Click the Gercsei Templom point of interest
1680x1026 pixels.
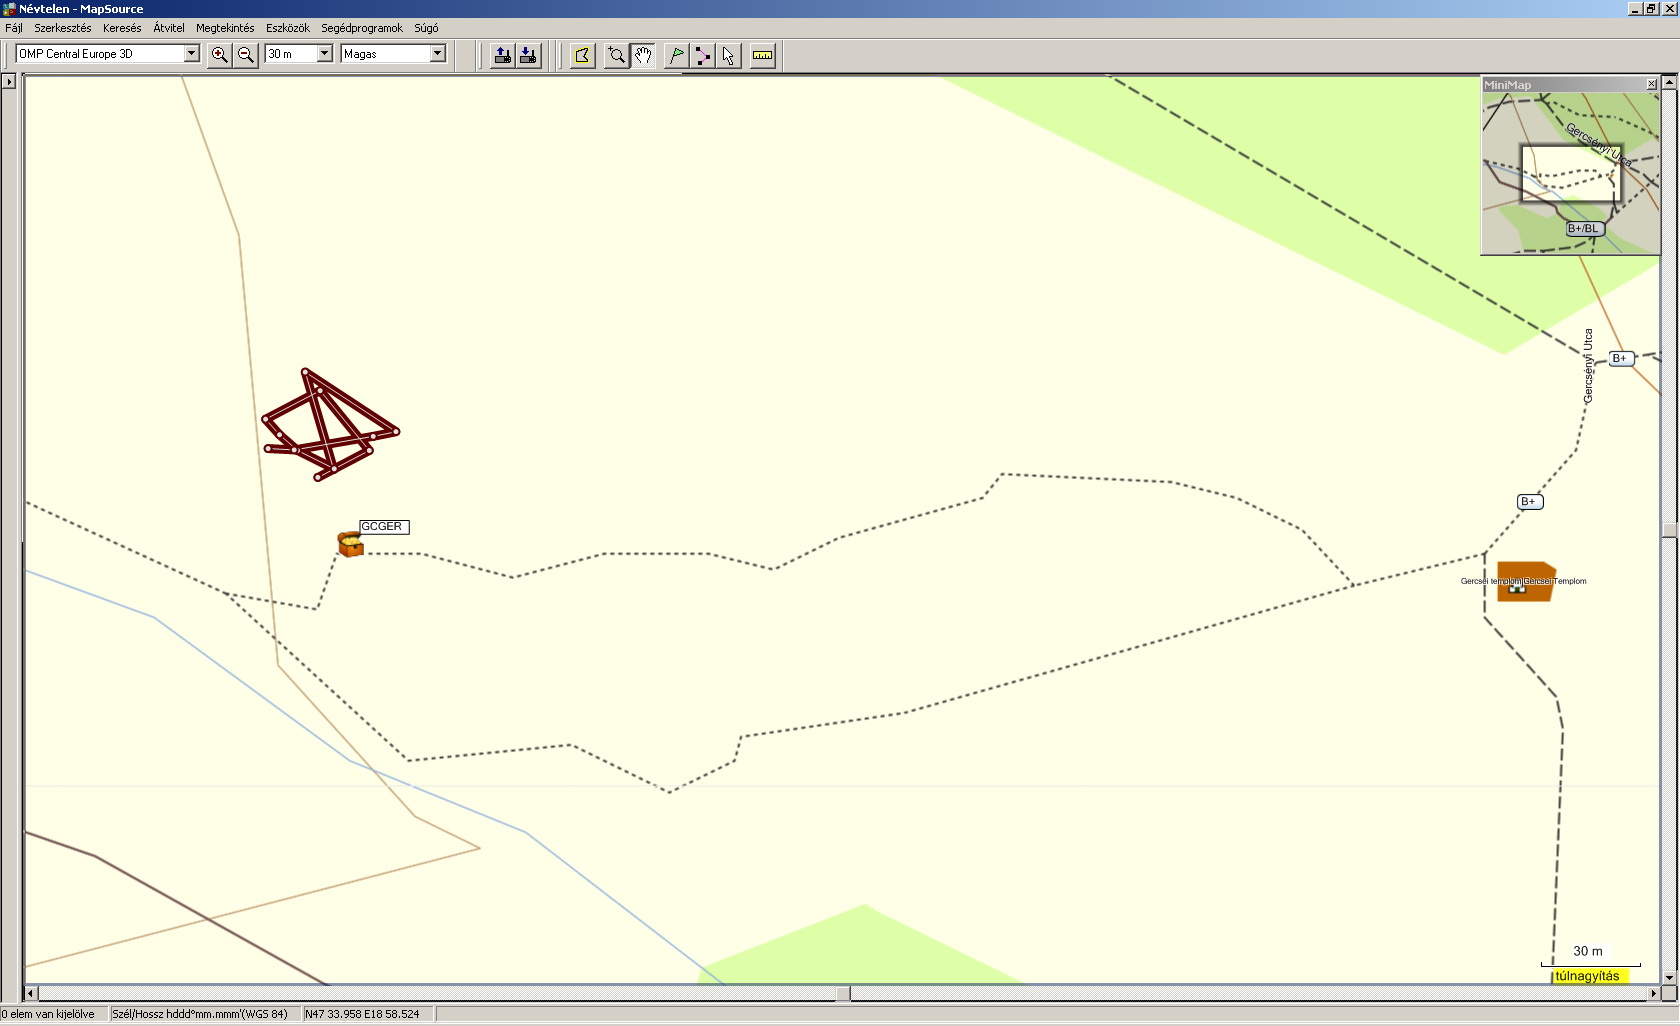pyautogui.click(x=1524, y=582)
